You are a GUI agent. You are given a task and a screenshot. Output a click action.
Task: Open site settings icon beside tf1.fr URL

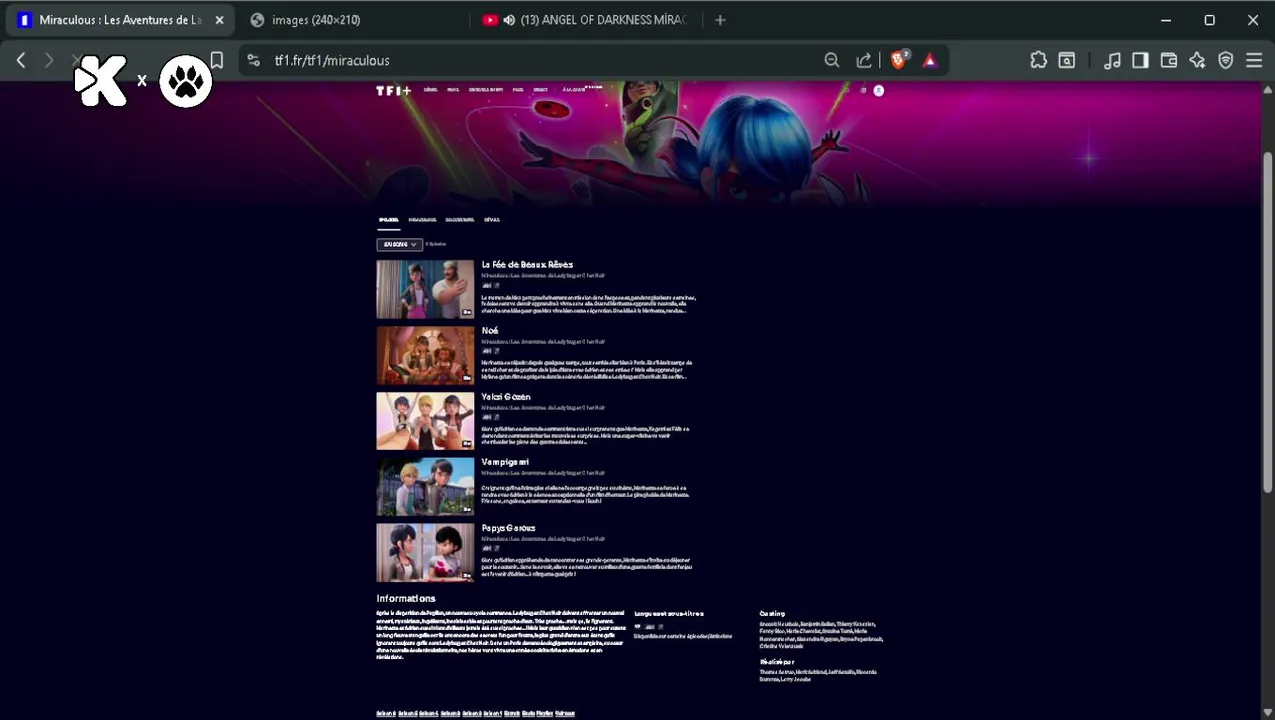[x=253, y=60]
